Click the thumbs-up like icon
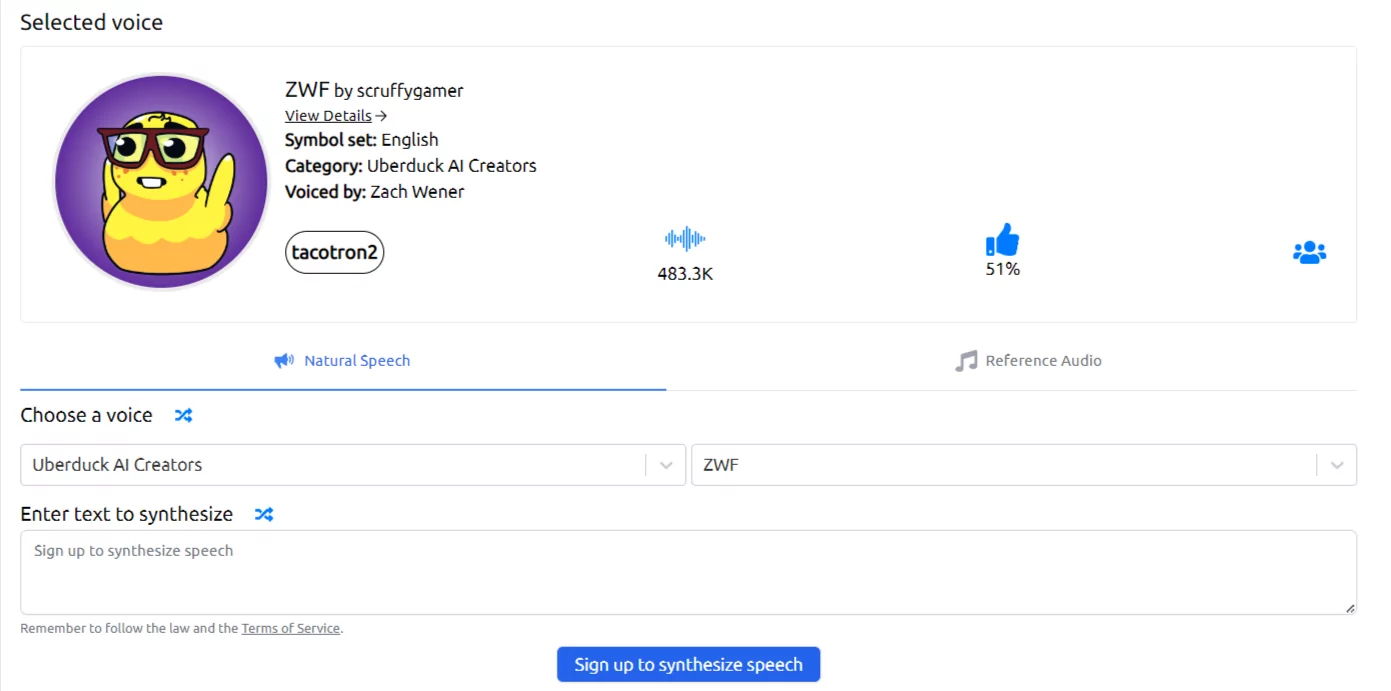 pyautogui.click(x=1002, y=240)
